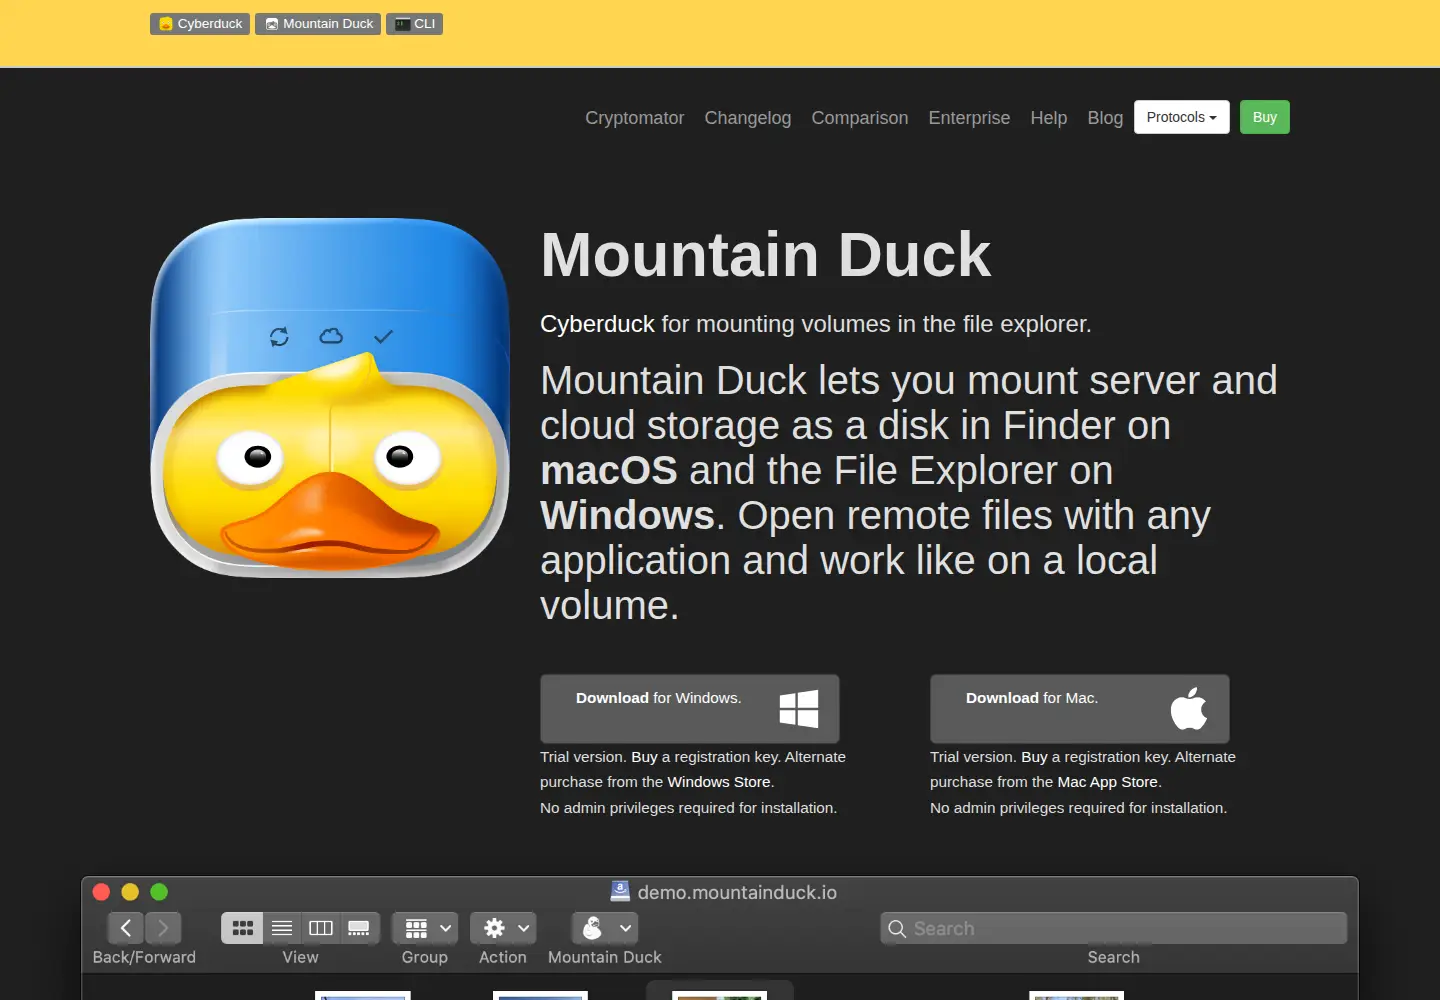The width and height of the screenshot is (1440, 1000).
Task: Click Buy link under Windows download
Action: [644, 757]
